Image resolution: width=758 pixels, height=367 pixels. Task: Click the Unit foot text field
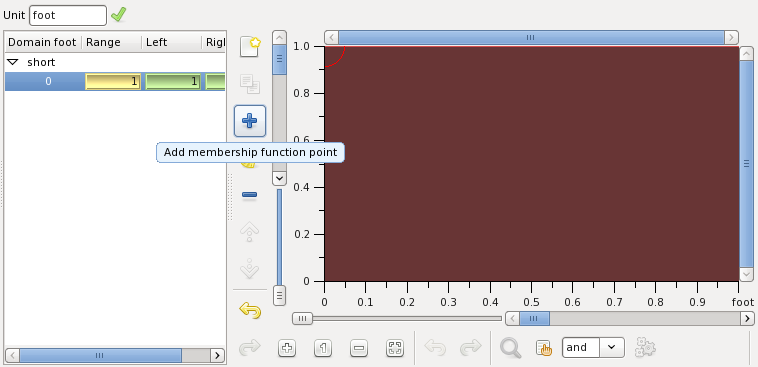point(68,15)
